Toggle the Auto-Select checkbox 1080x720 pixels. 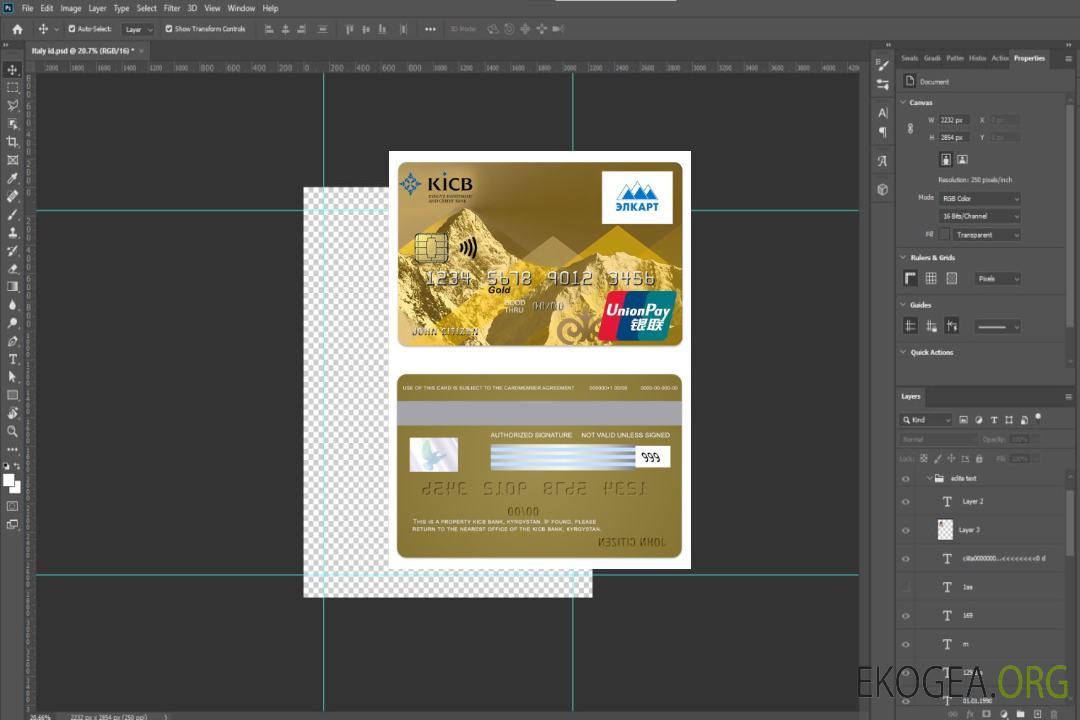(72, 29)
